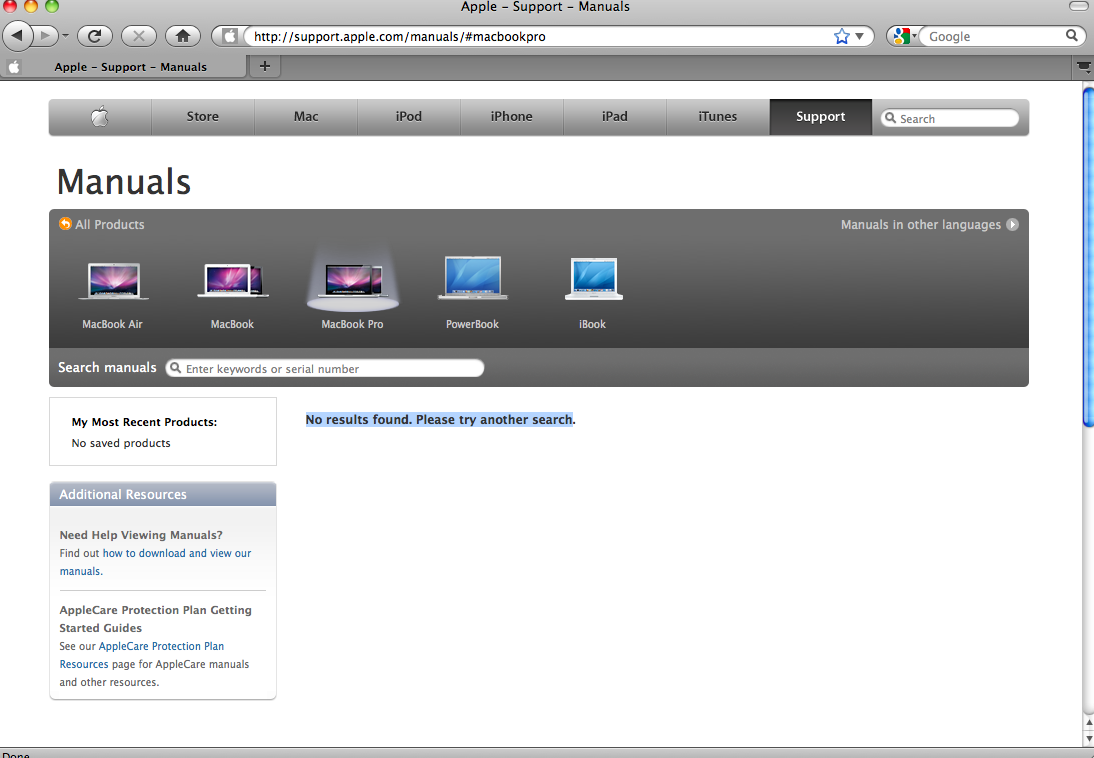The image size is (1094, 758).
Task: Click the Stop loading X button
Action: pyautogui.click(x=139, y=36)
